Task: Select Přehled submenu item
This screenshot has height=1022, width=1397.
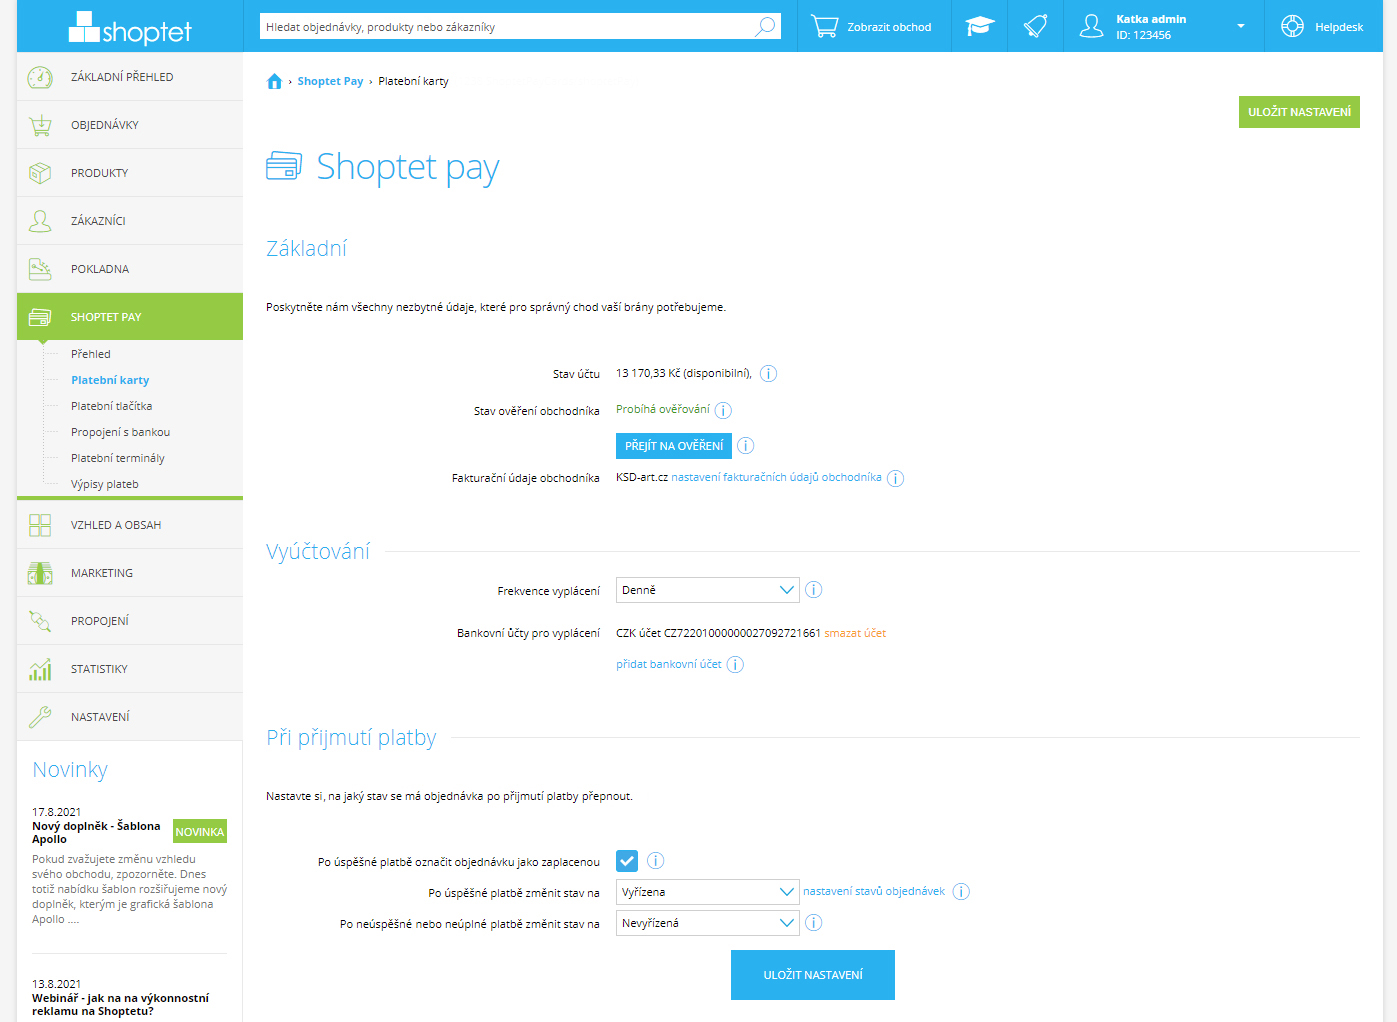Action: [91, 354]
